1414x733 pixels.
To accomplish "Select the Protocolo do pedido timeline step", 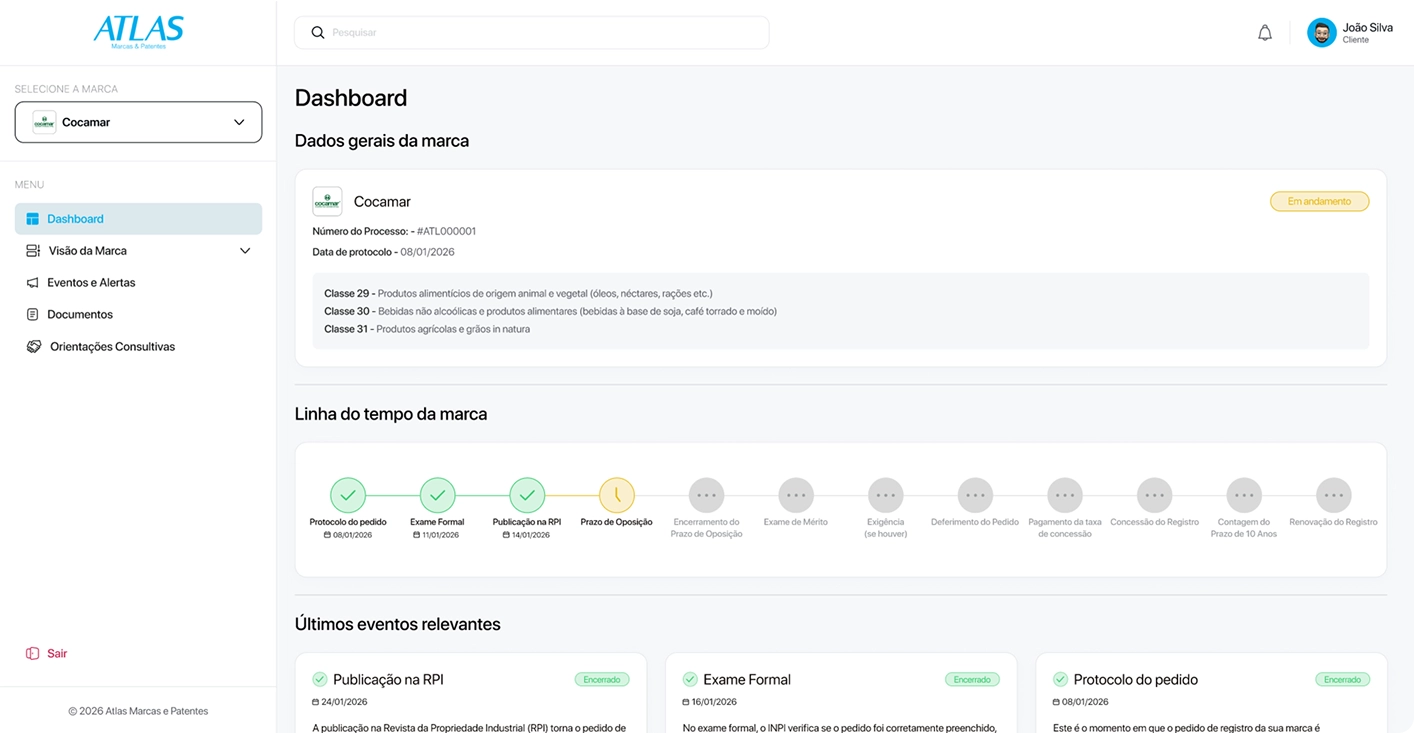I will pos(348,495).
